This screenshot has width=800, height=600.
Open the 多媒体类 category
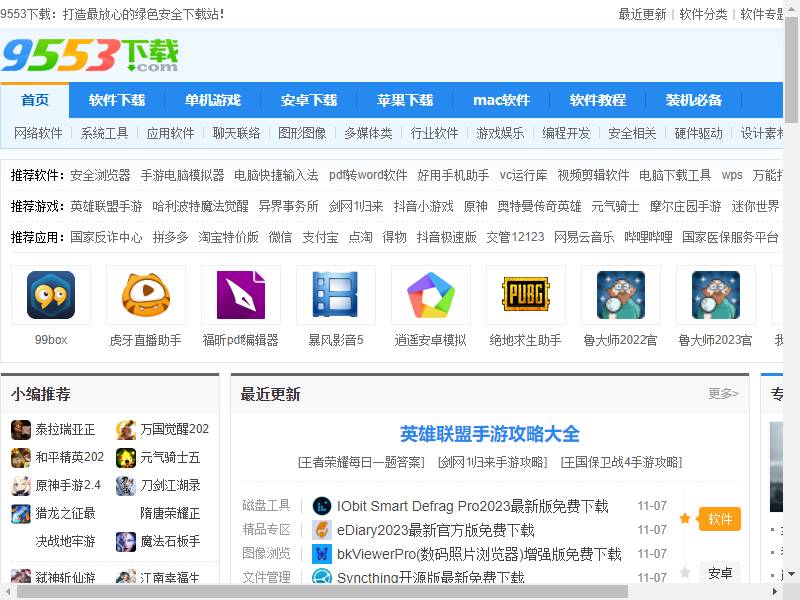point(368,134)
